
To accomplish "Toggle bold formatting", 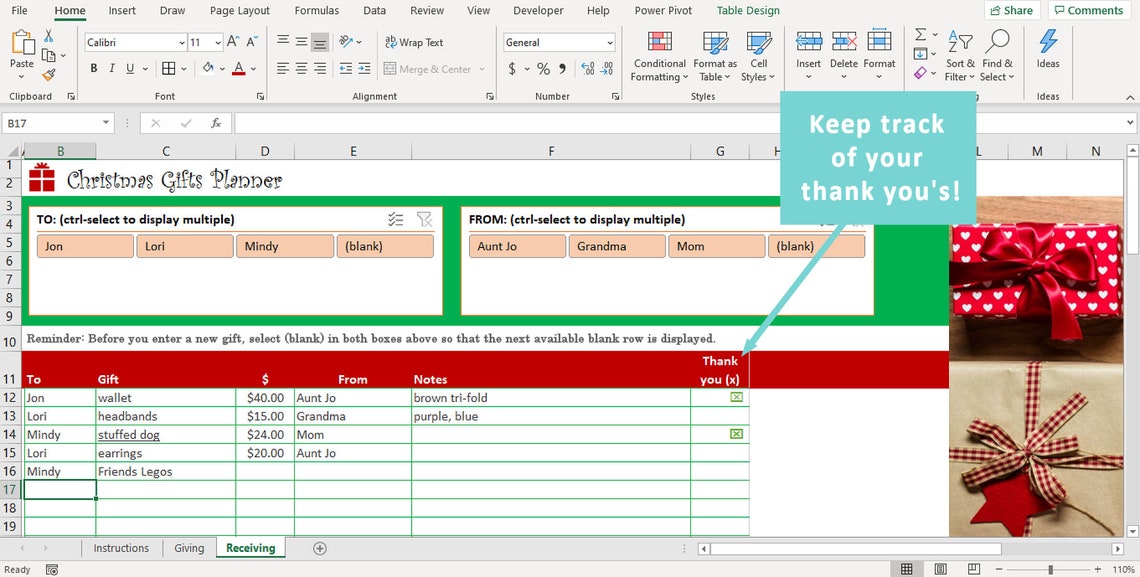I will [x=93, y=68].
